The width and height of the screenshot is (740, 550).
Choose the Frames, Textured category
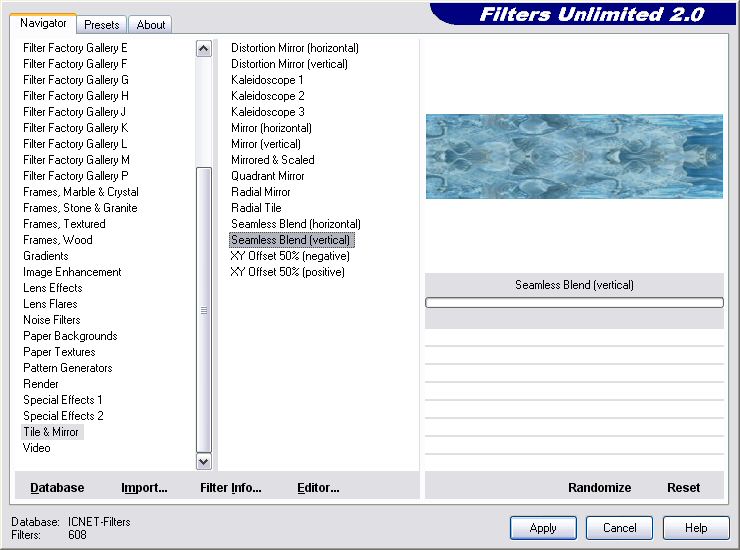64,224
